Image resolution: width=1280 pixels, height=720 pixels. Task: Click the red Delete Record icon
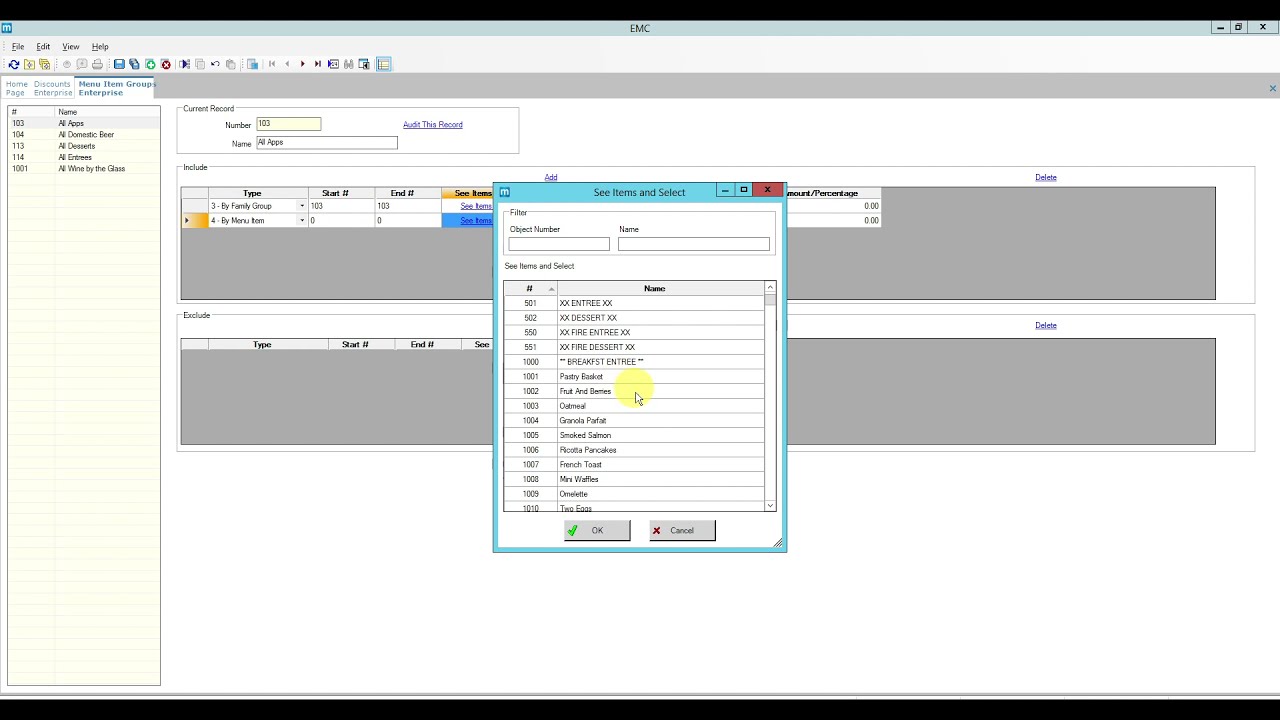[166, 64]
